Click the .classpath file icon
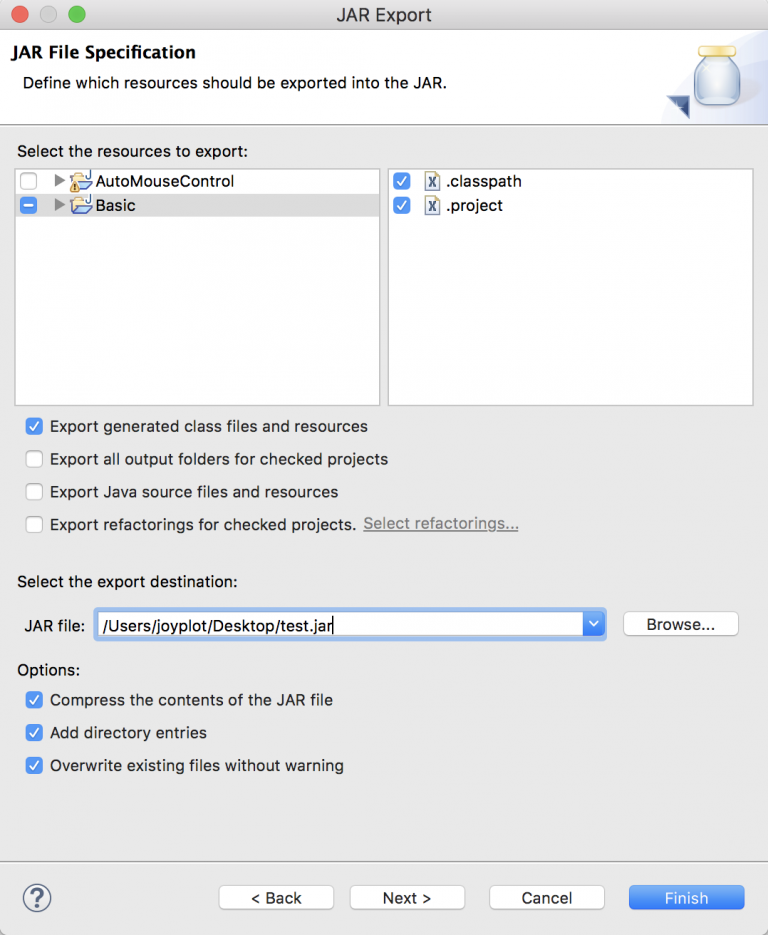Image resolution: width=768 pixels, height=935 pixels. [x=432, y=181]
